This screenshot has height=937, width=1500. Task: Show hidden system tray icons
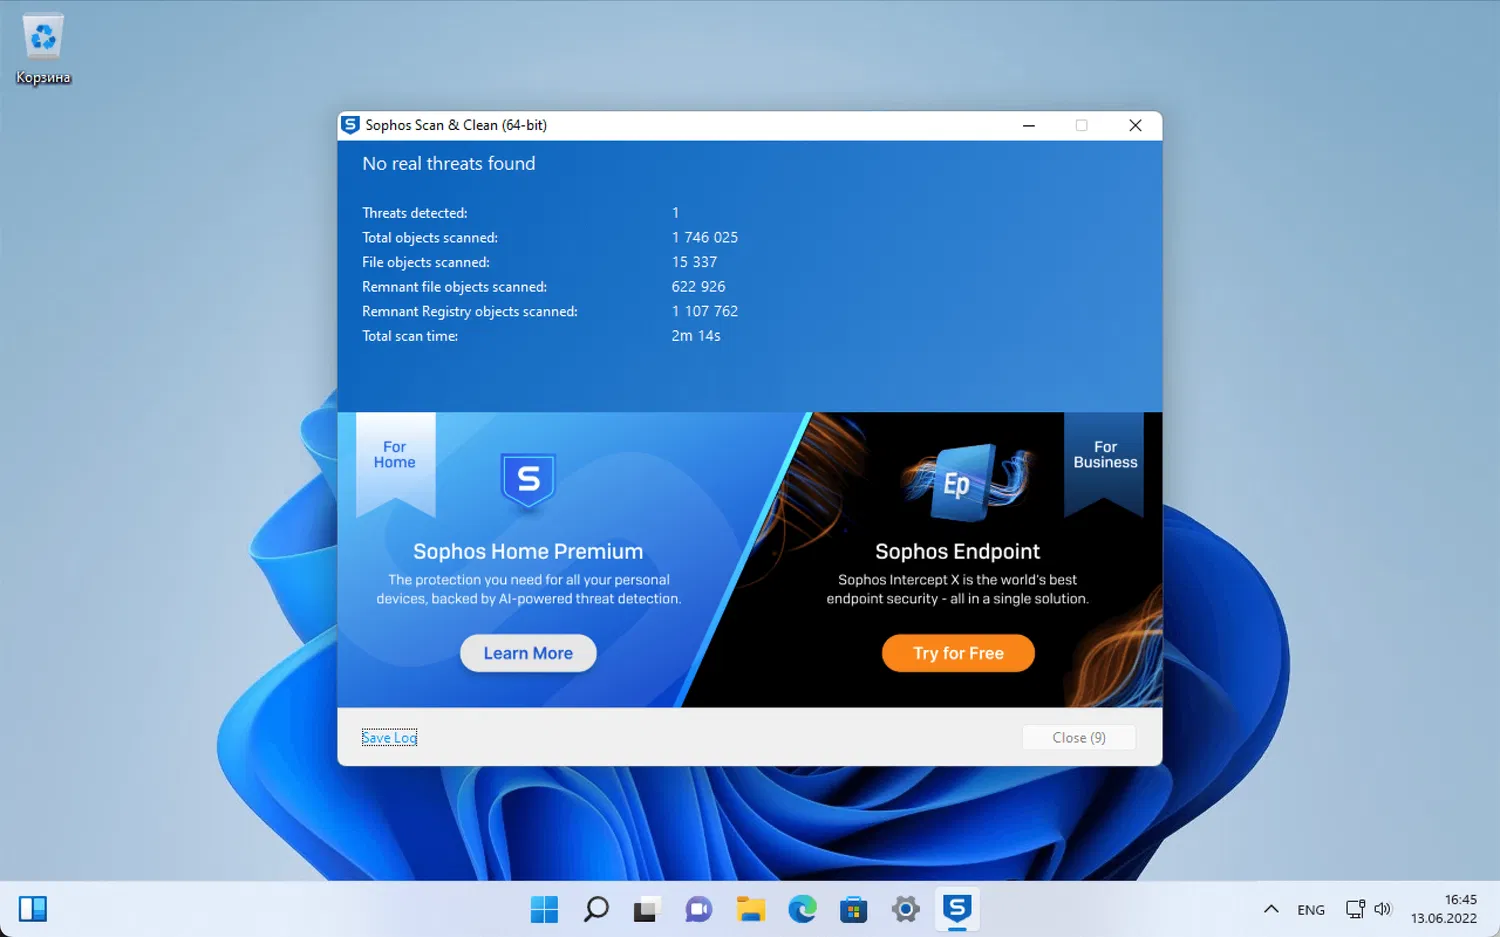(x=1271, y=909)
